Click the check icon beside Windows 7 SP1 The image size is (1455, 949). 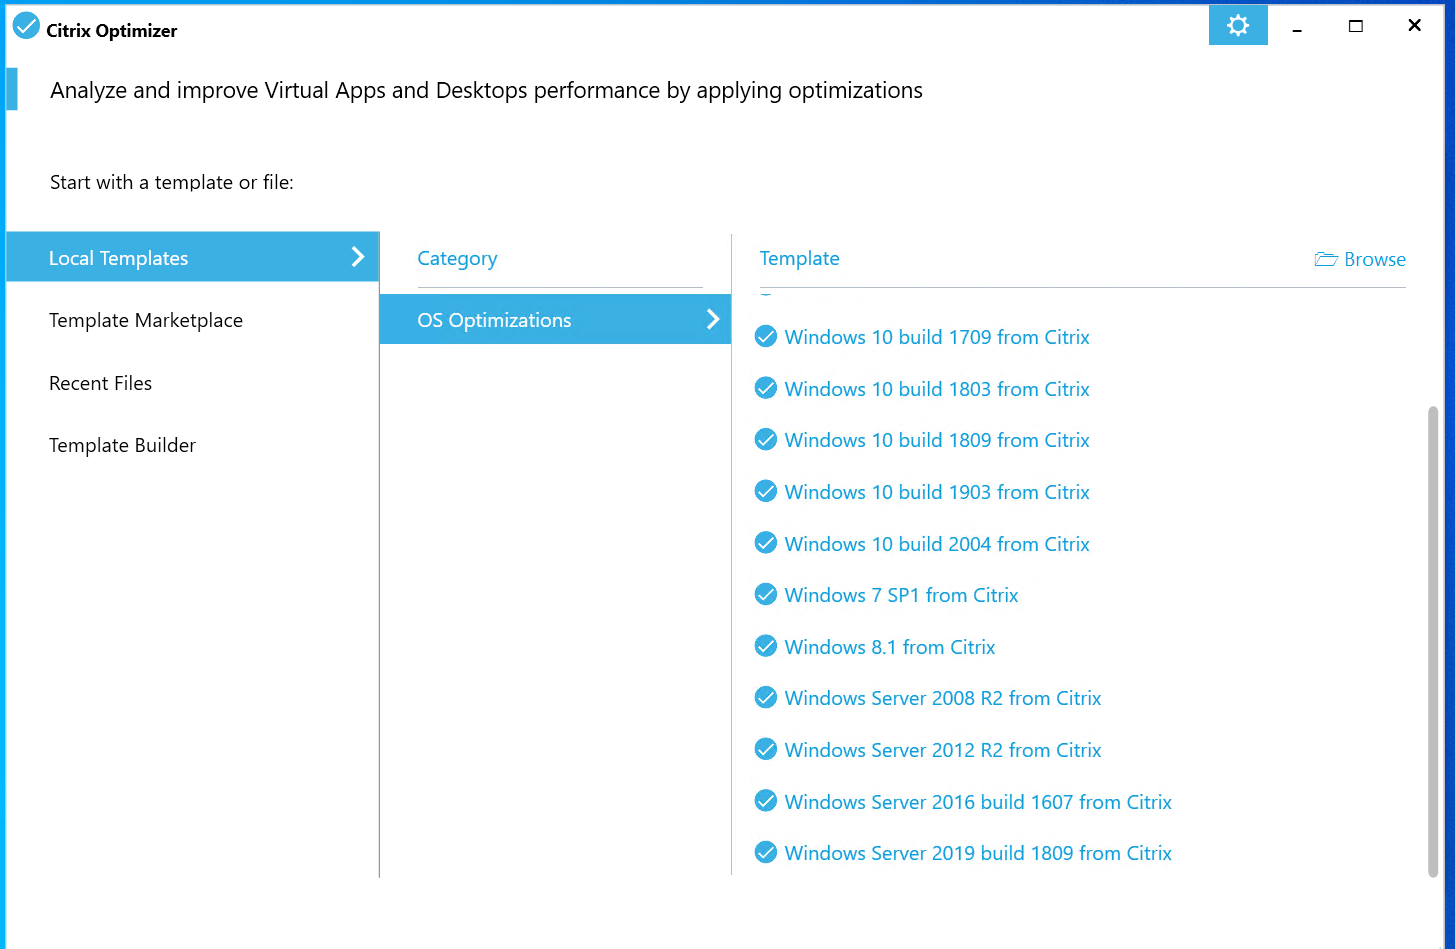pyautogui.click(x=766, y=595)
